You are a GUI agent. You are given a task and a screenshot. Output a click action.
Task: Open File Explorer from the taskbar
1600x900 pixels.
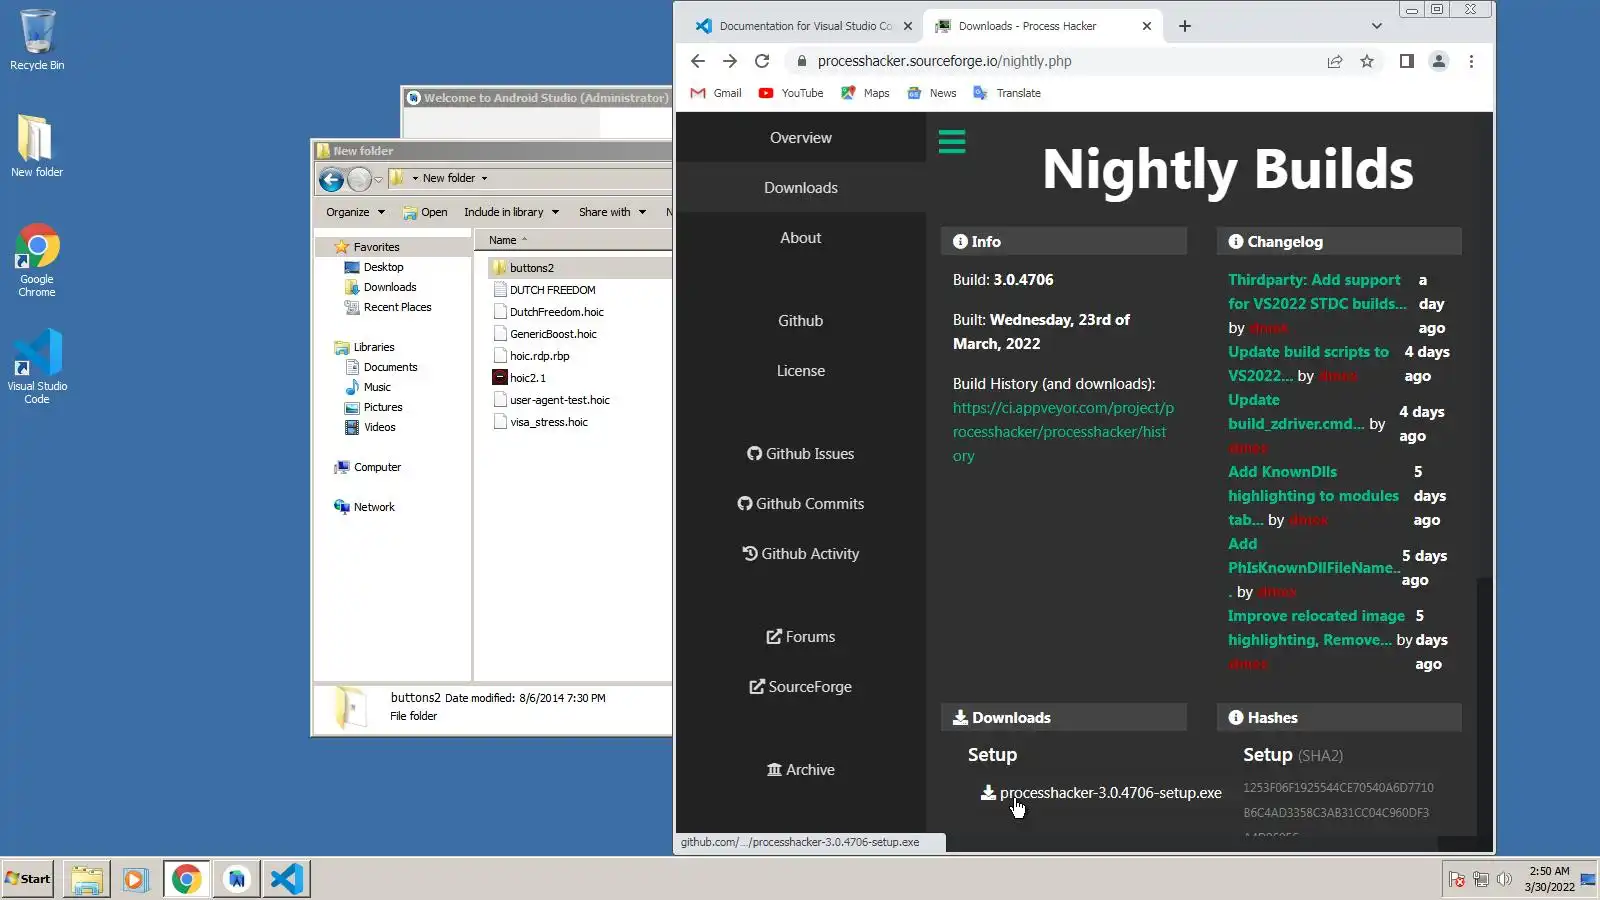point(87,879)
